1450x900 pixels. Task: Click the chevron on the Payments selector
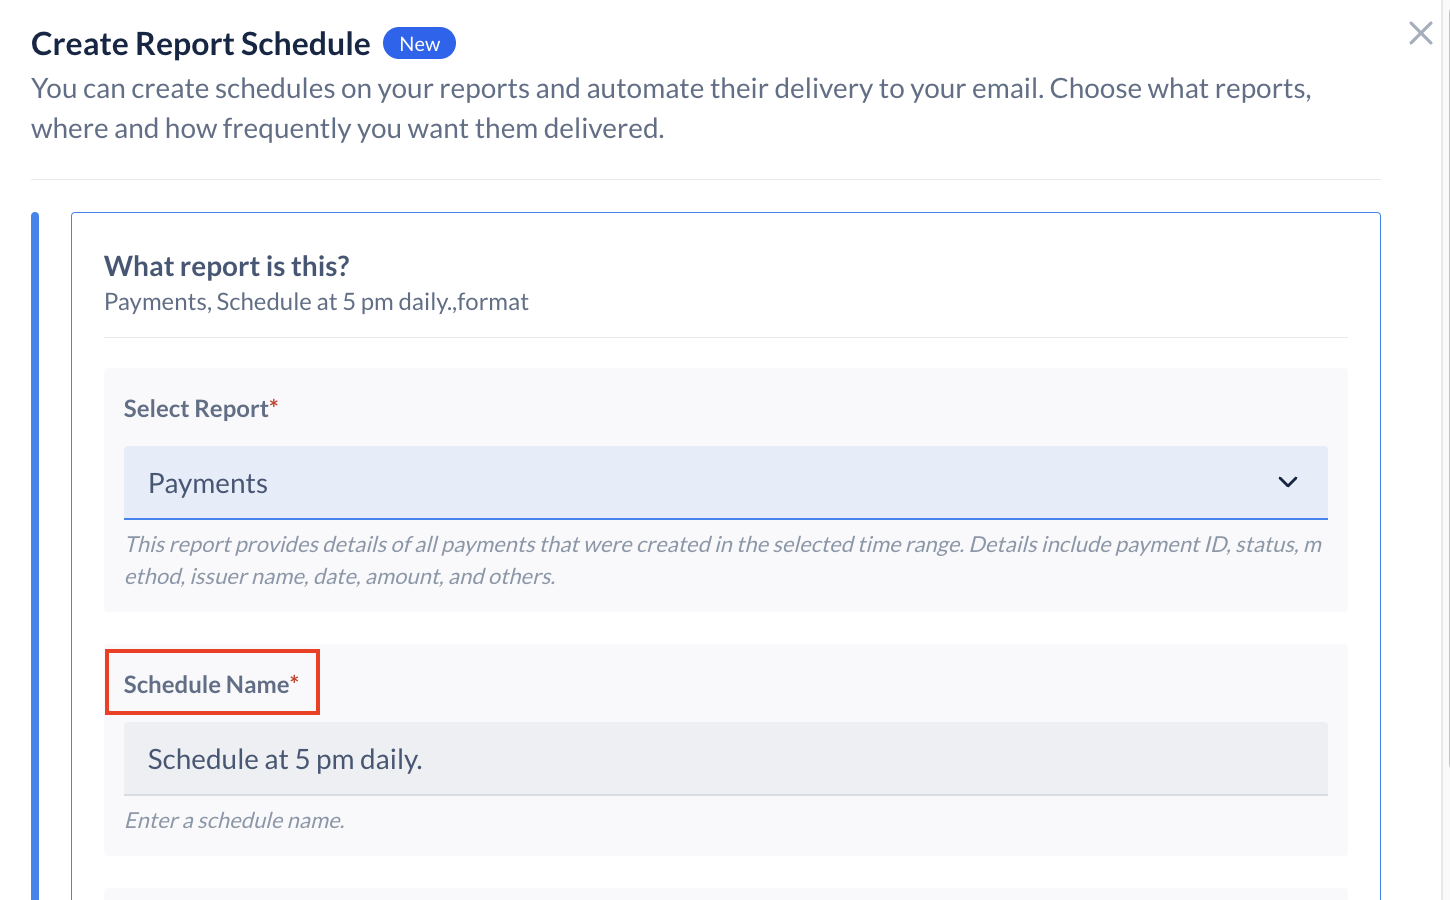click(1289, 483)
